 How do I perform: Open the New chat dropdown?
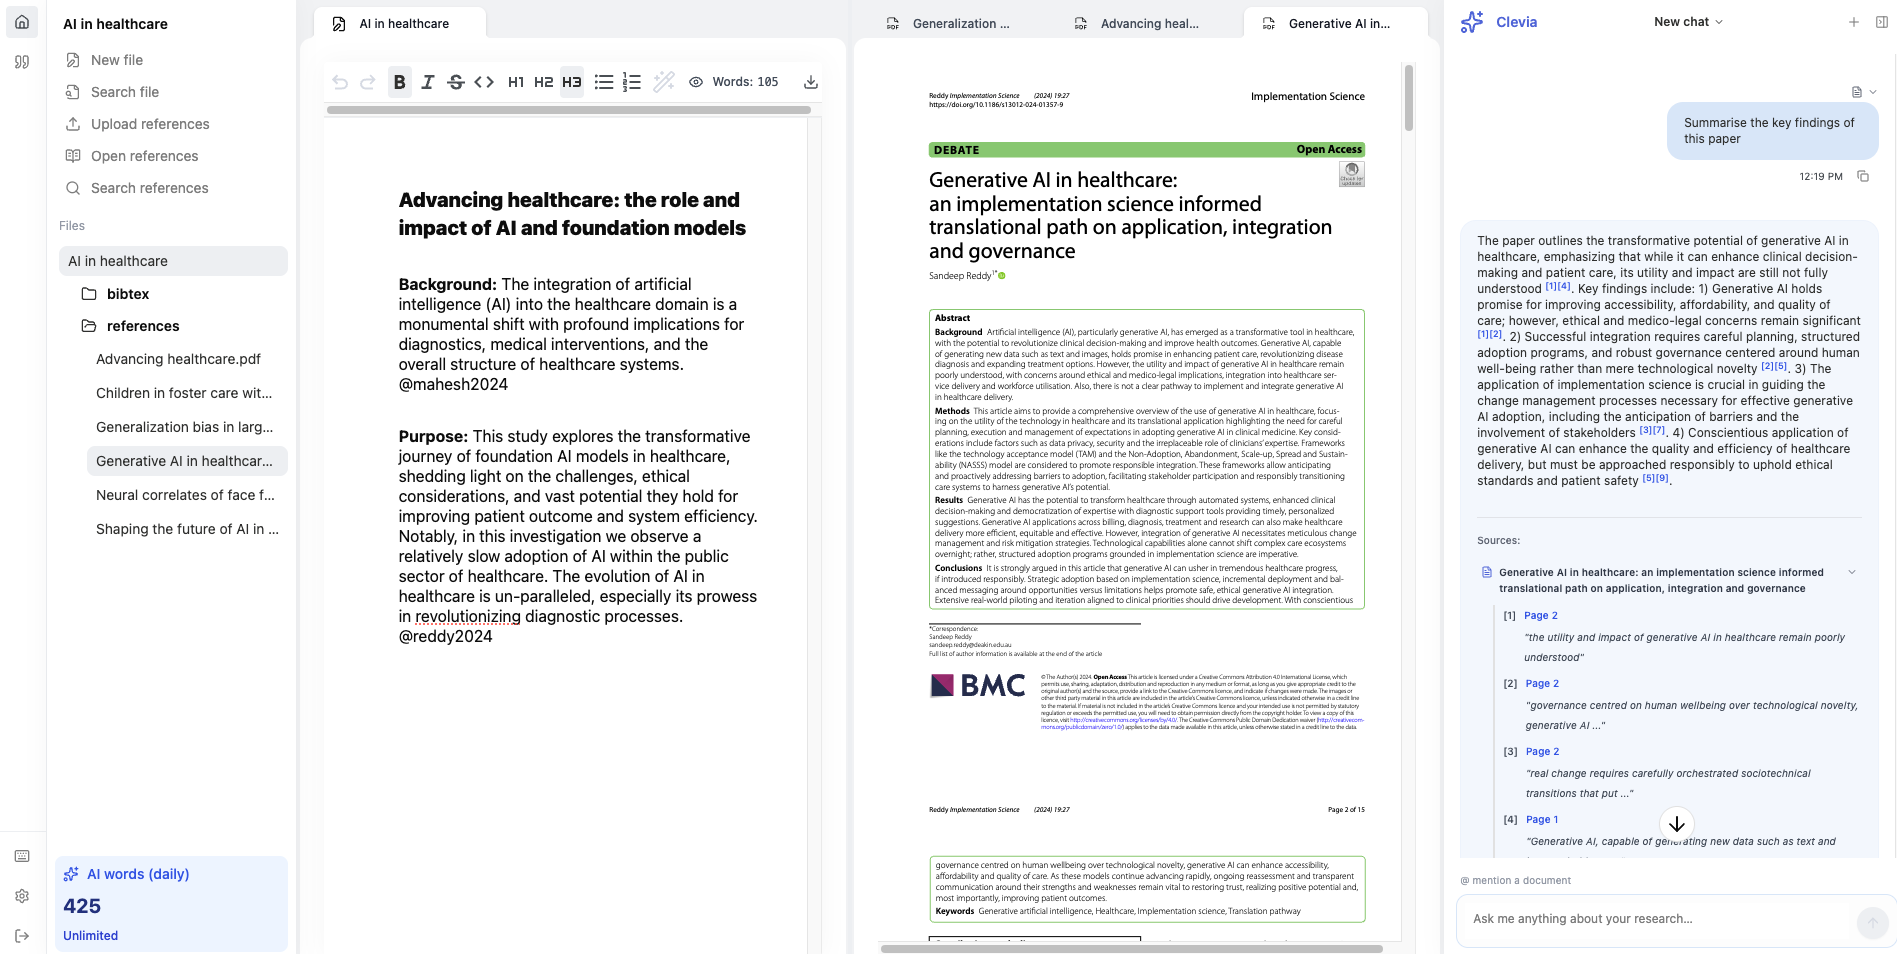[x=1688, y=22]
